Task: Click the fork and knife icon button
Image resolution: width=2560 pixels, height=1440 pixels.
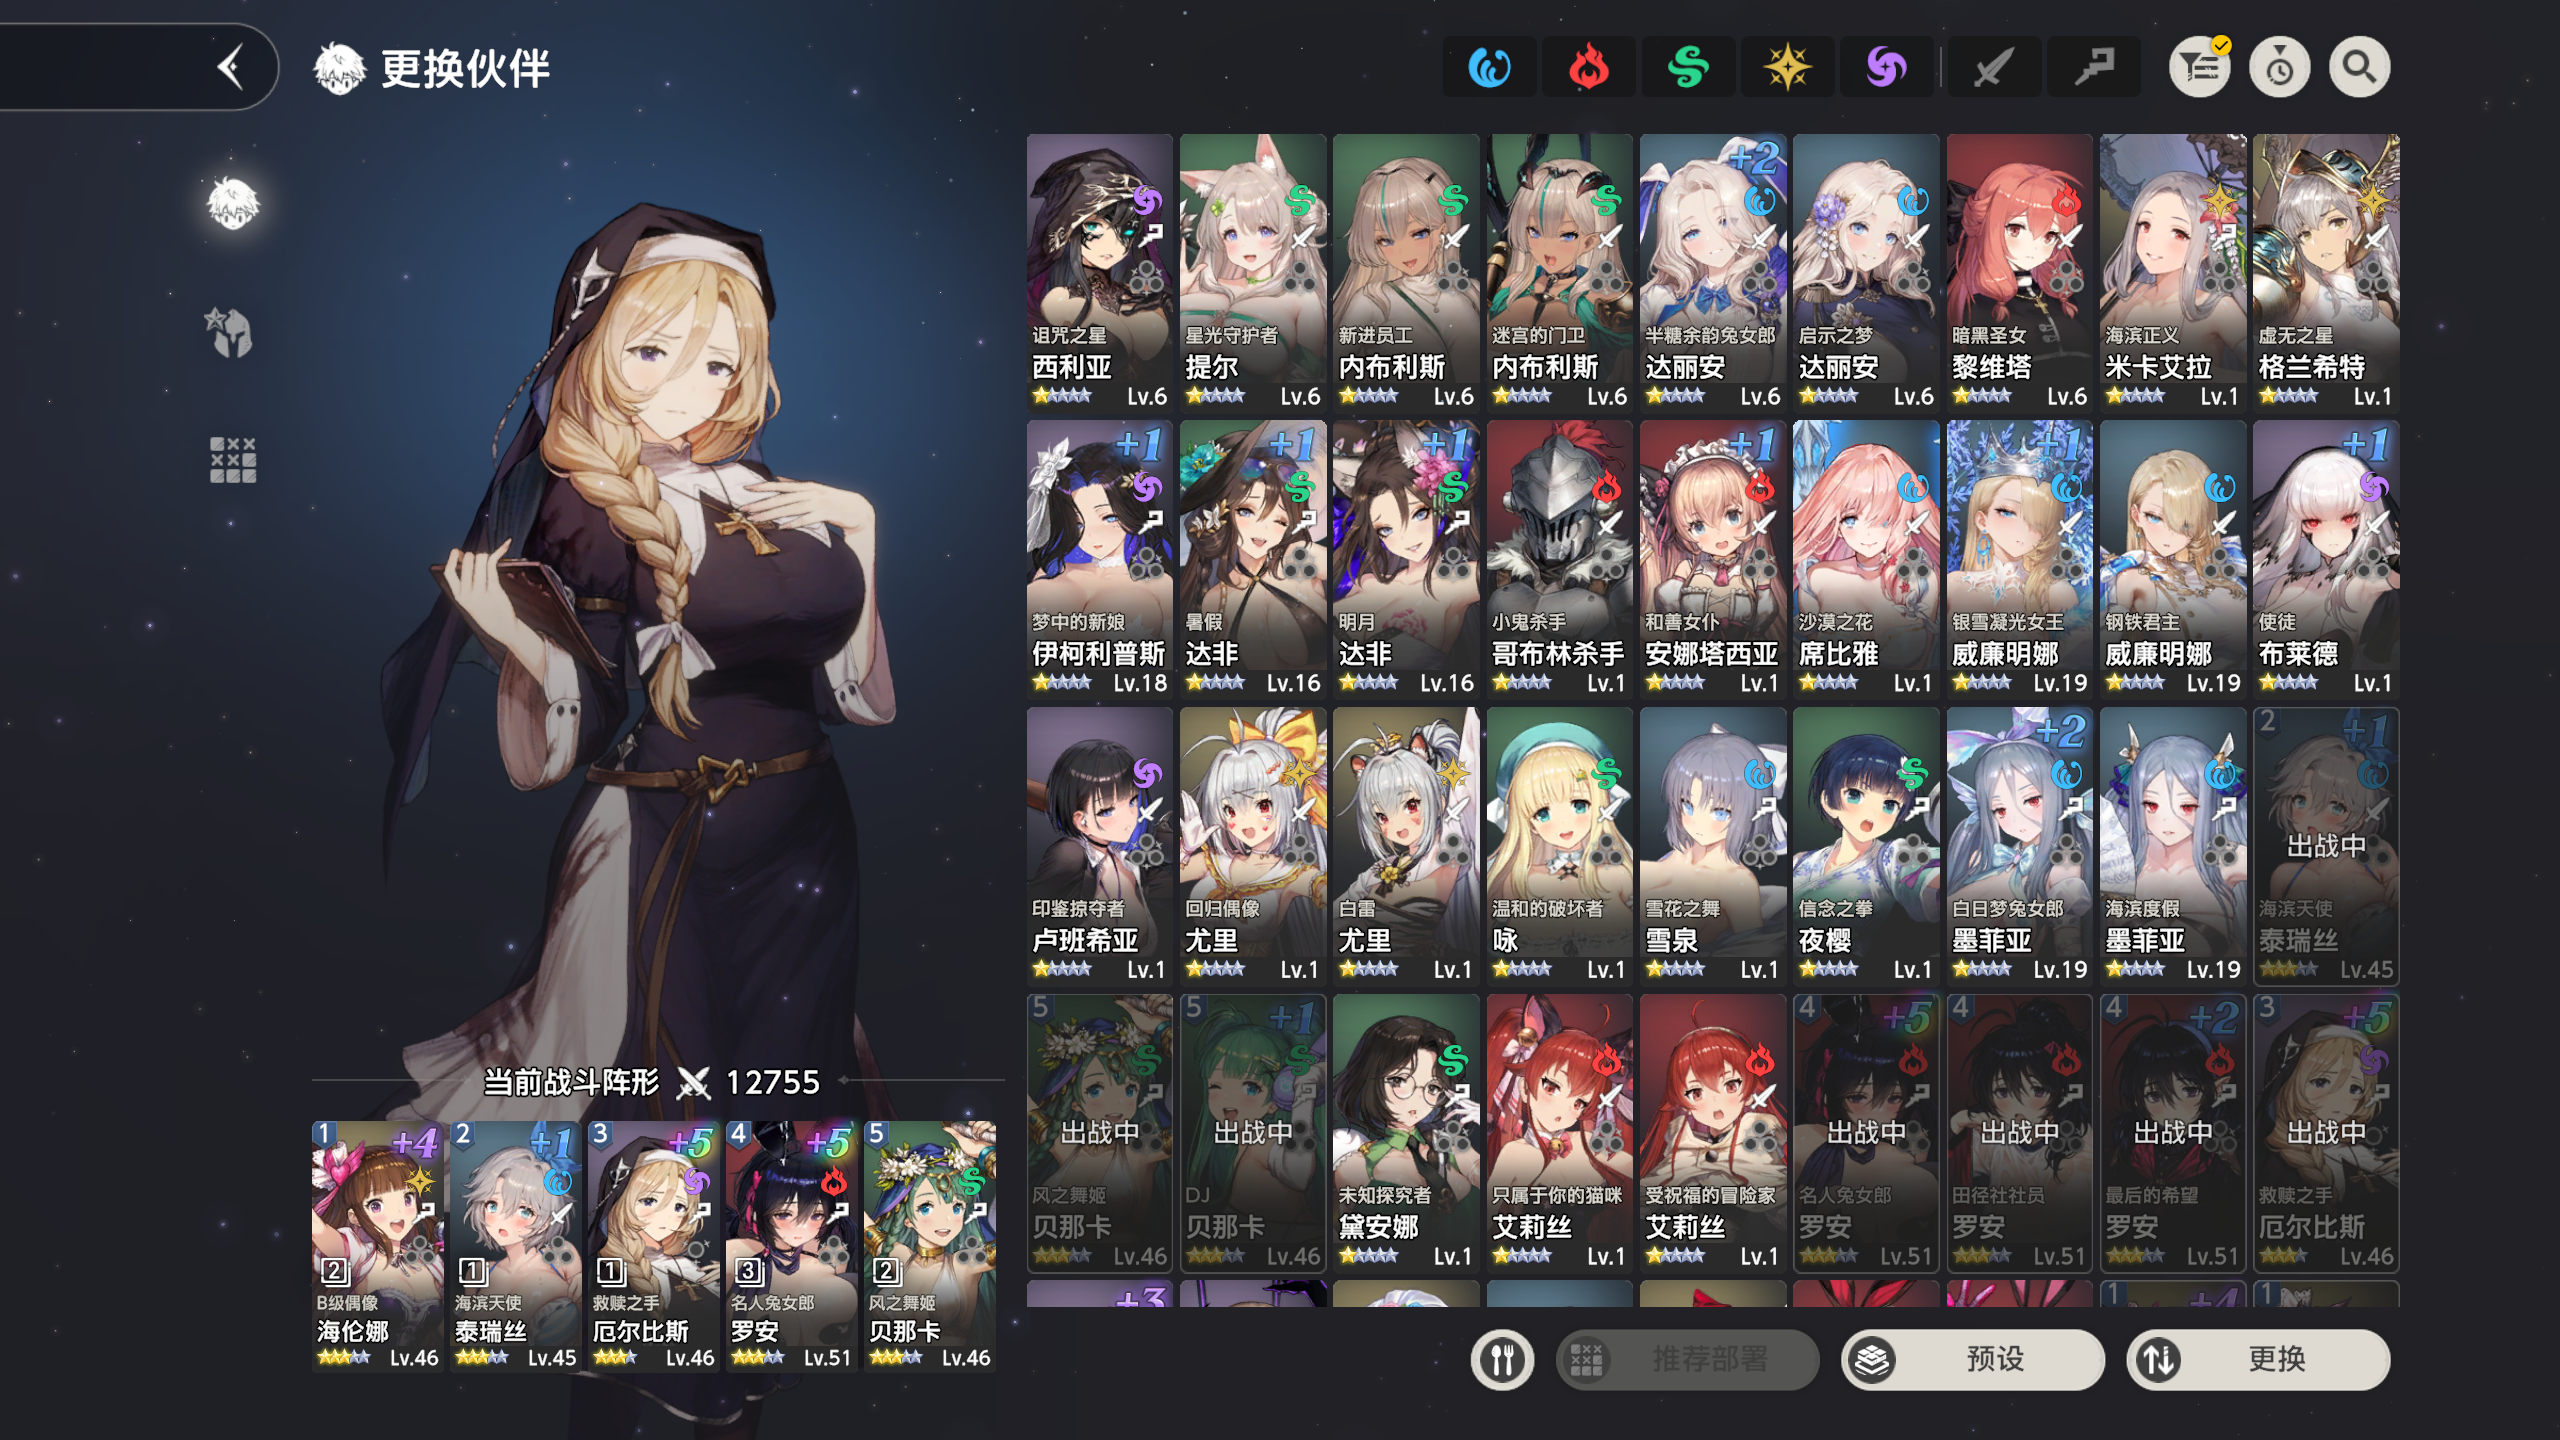Action: (x=1502, y=1359)
